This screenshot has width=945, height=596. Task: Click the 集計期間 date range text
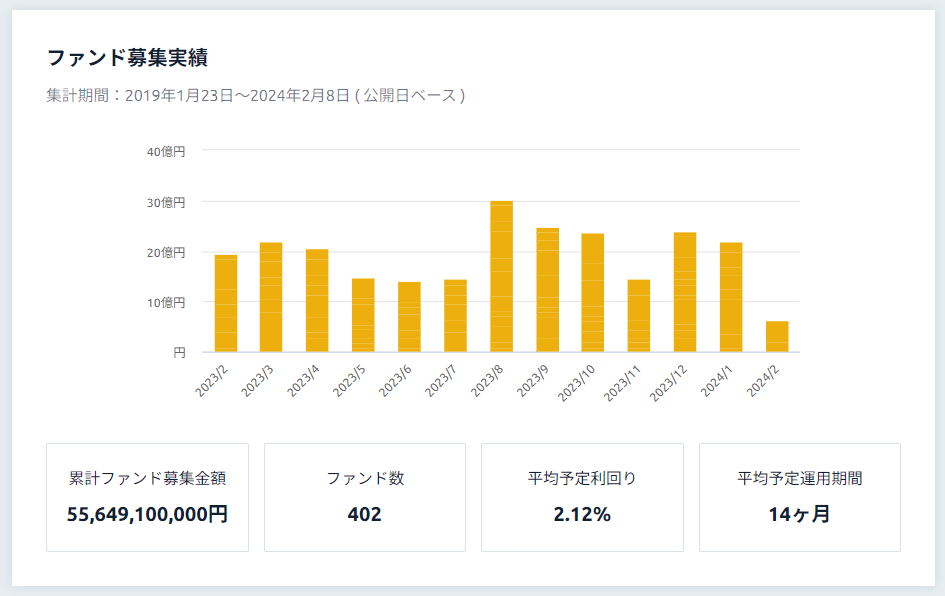pos(256,95)
